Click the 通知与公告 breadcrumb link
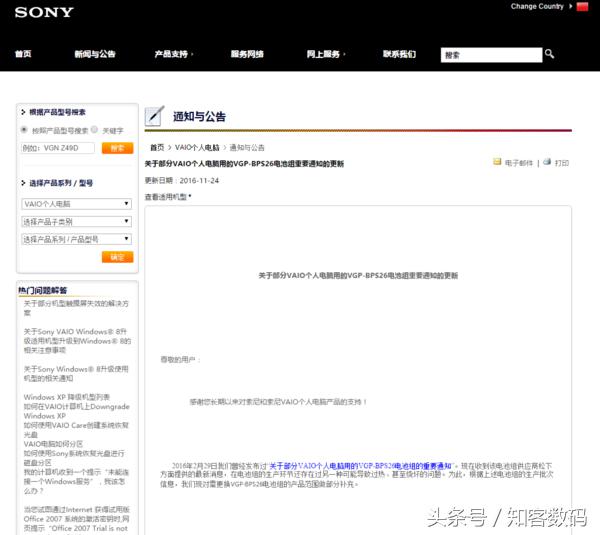The image size is (600, 535). tap(247, 147)
